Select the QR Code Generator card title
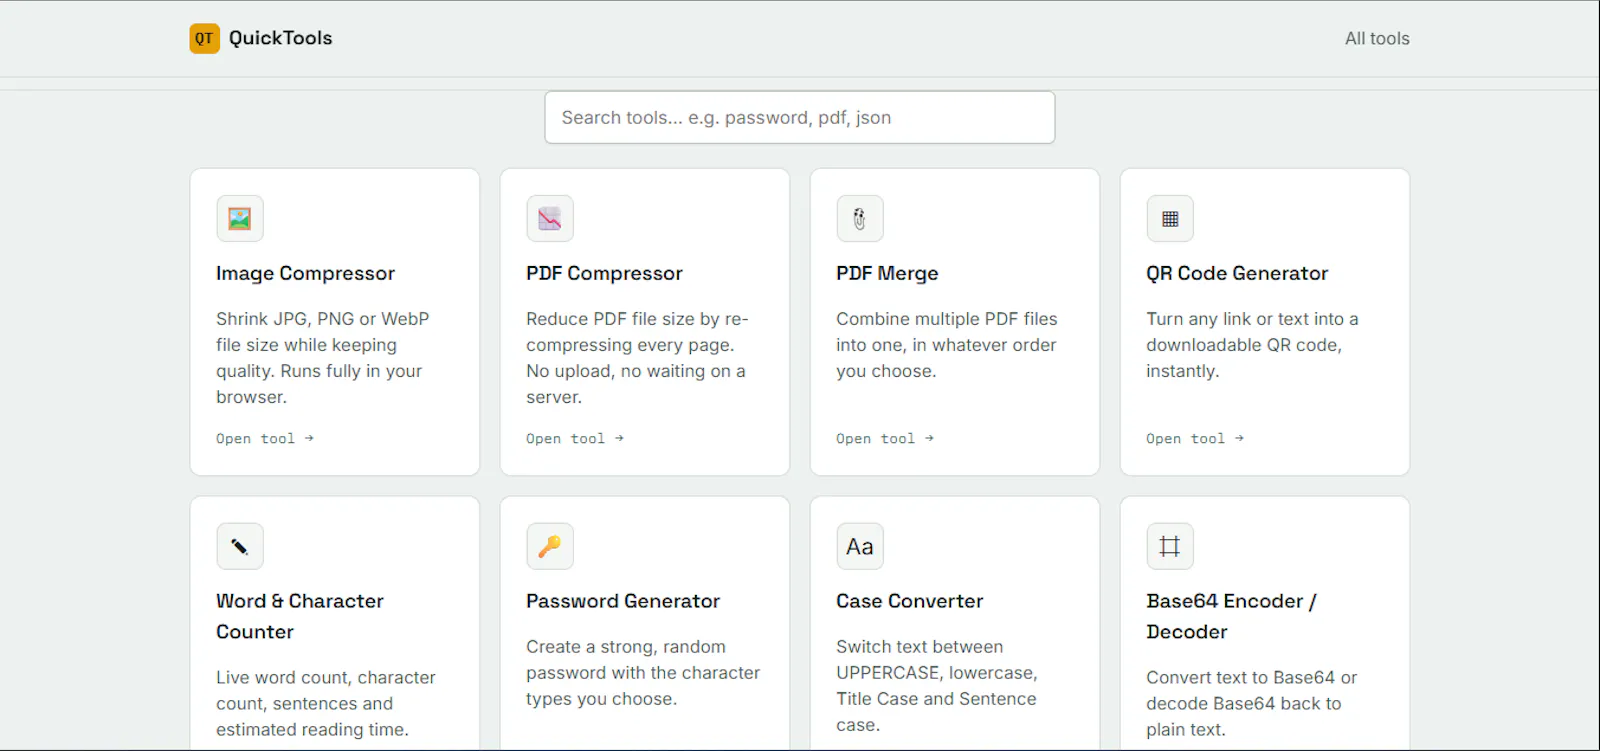The image size is (1600, 751). pyautogui.click(x=1237, y=273)
